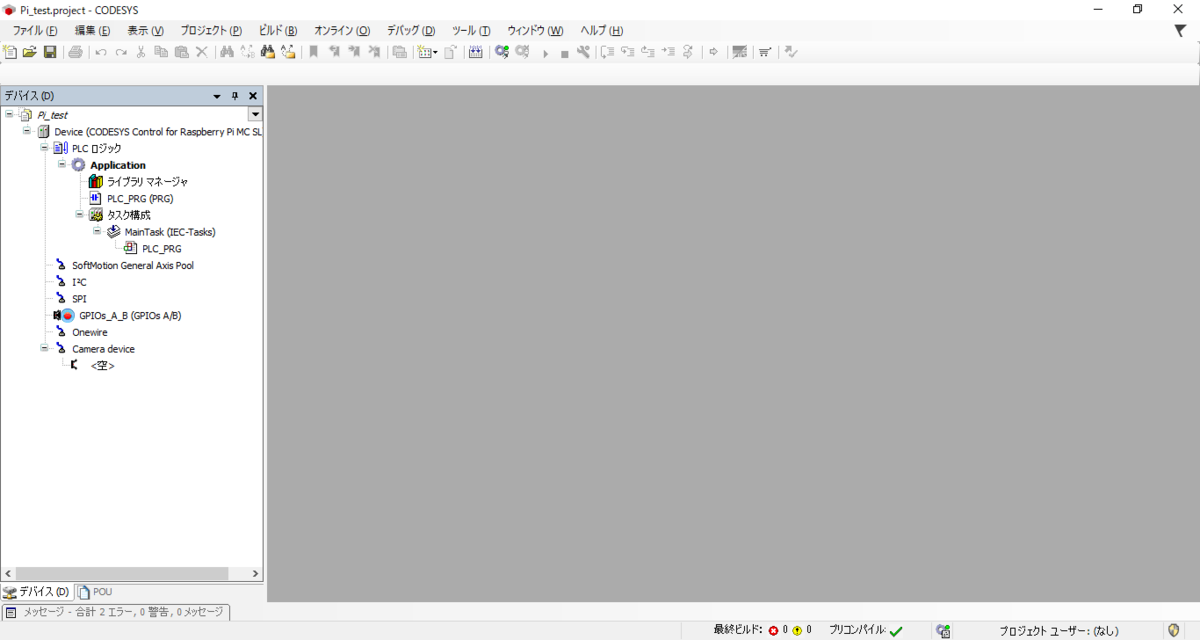Click the Paste clipboard icon

point(181,52)
